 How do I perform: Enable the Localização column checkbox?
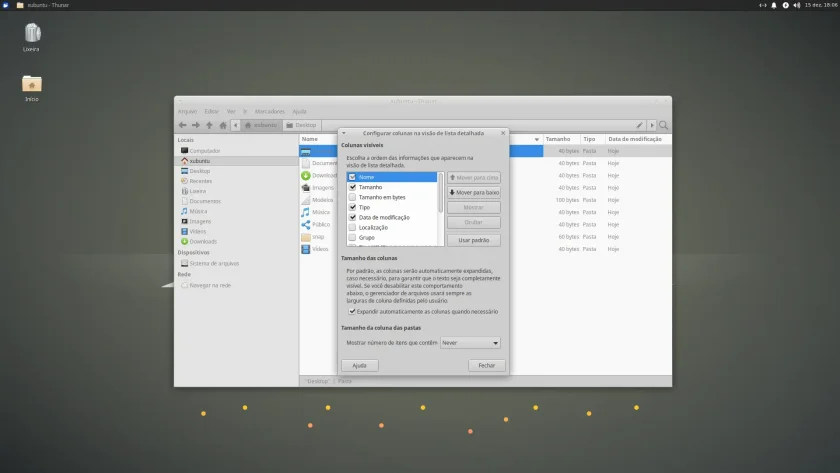(x=352, y=228)
